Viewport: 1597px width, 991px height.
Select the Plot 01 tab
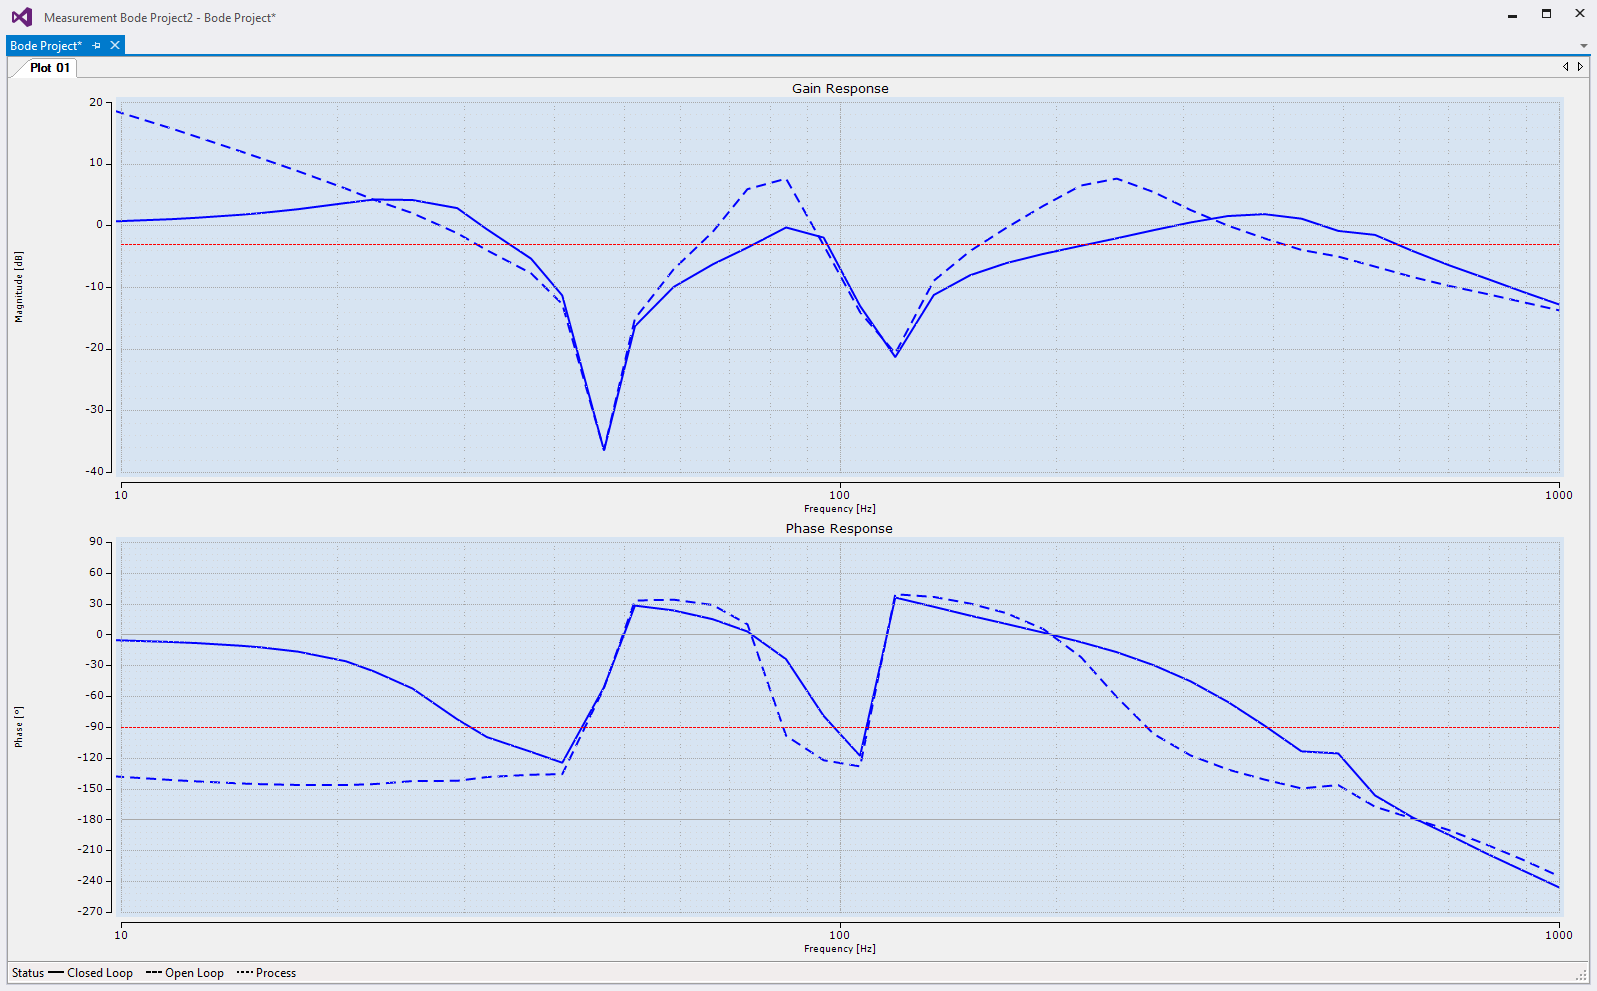(x=49, y=68)
